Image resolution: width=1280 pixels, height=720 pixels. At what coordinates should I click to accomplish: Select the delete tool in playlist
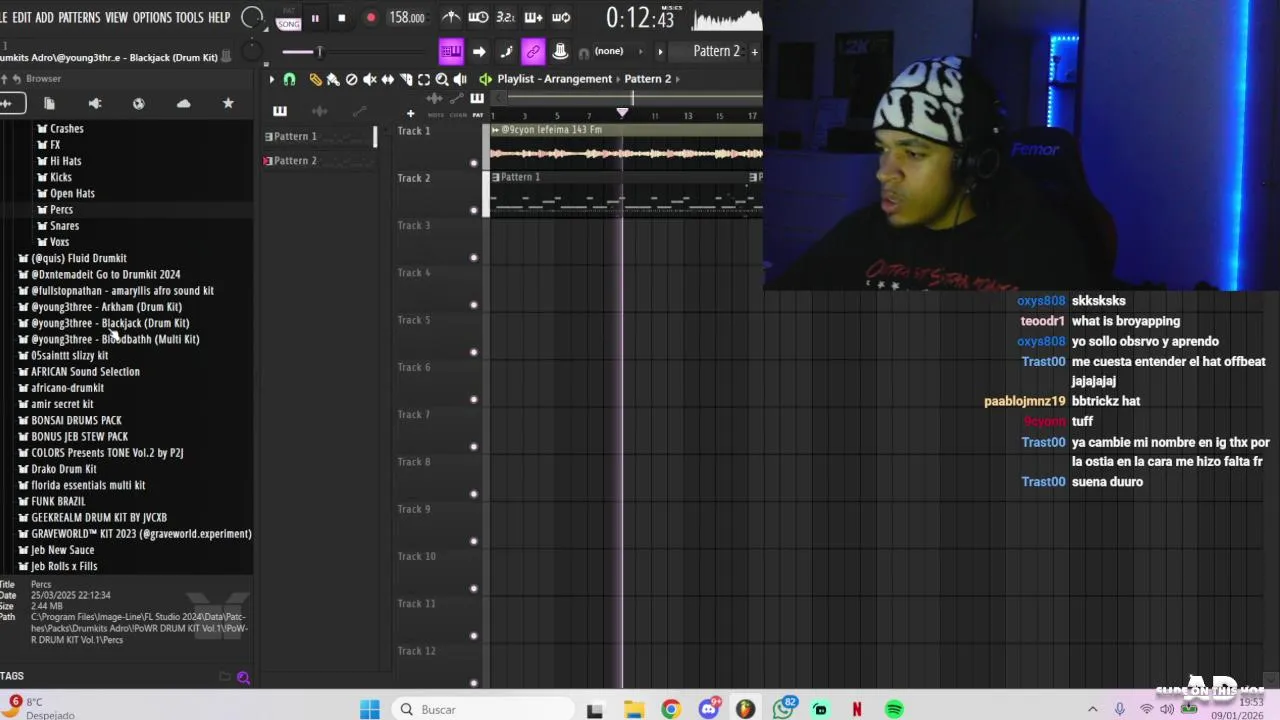coord(351,79)
